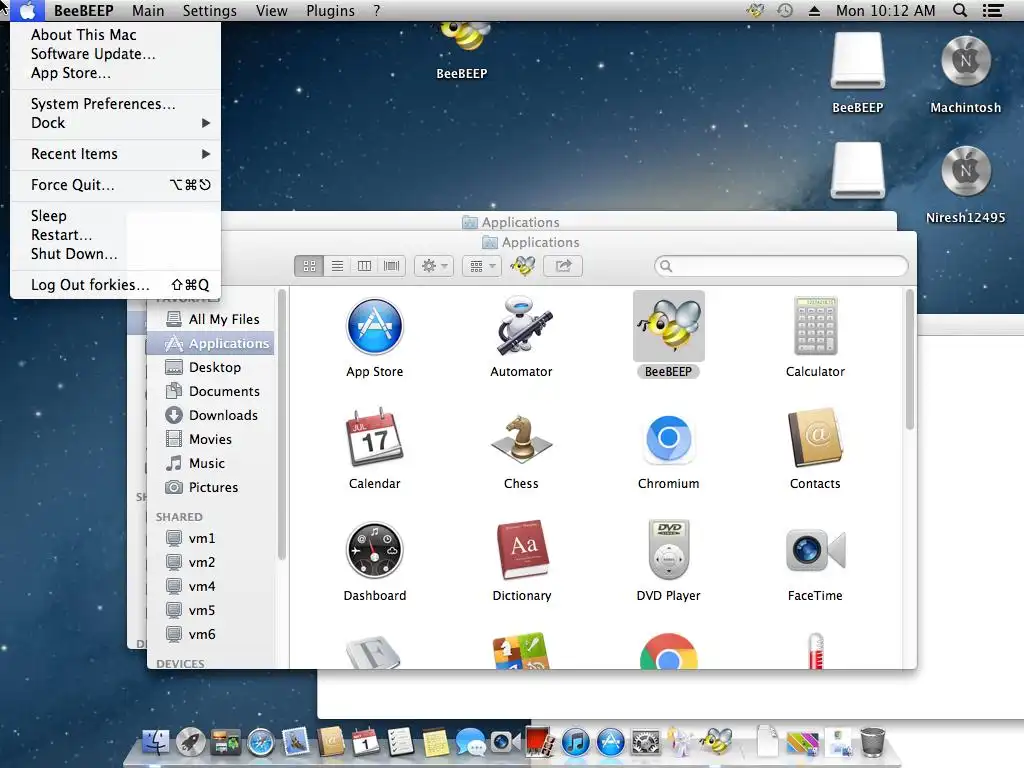1024x768 pixels.
Task: Choose App Store… in Apple menu
Action: [x=116, y=72]
